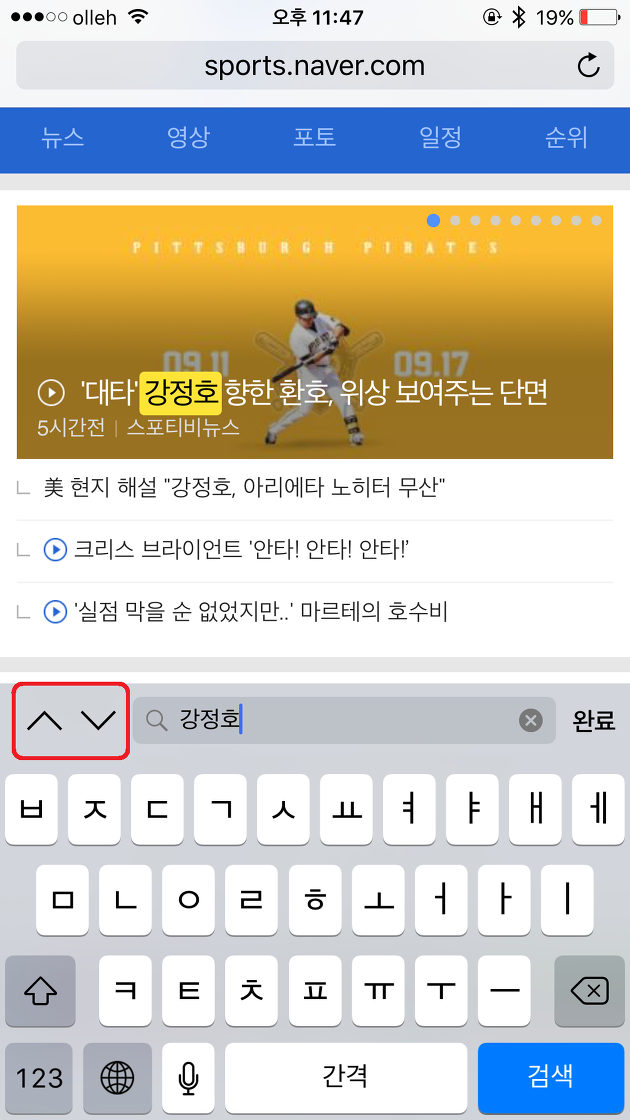
Task: Select the 순위 tab
Action: coord(566,137)
